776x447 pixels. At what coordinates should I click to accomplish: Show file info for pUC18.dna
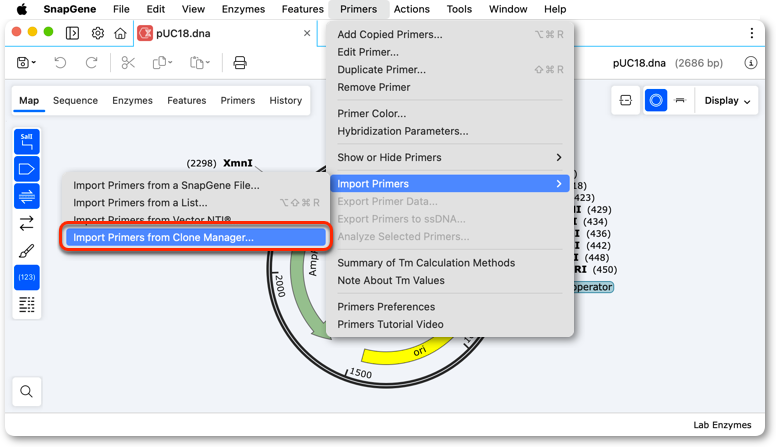(751, 63)
